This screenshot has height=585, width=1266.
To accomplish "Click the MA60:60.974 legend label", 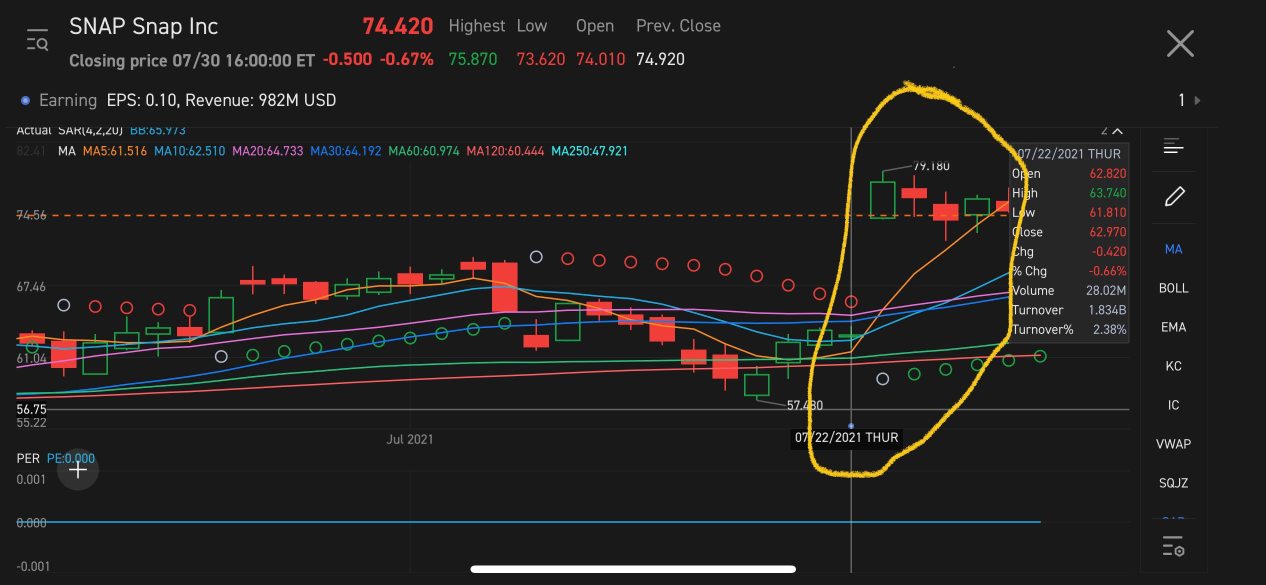I will 424,151.
